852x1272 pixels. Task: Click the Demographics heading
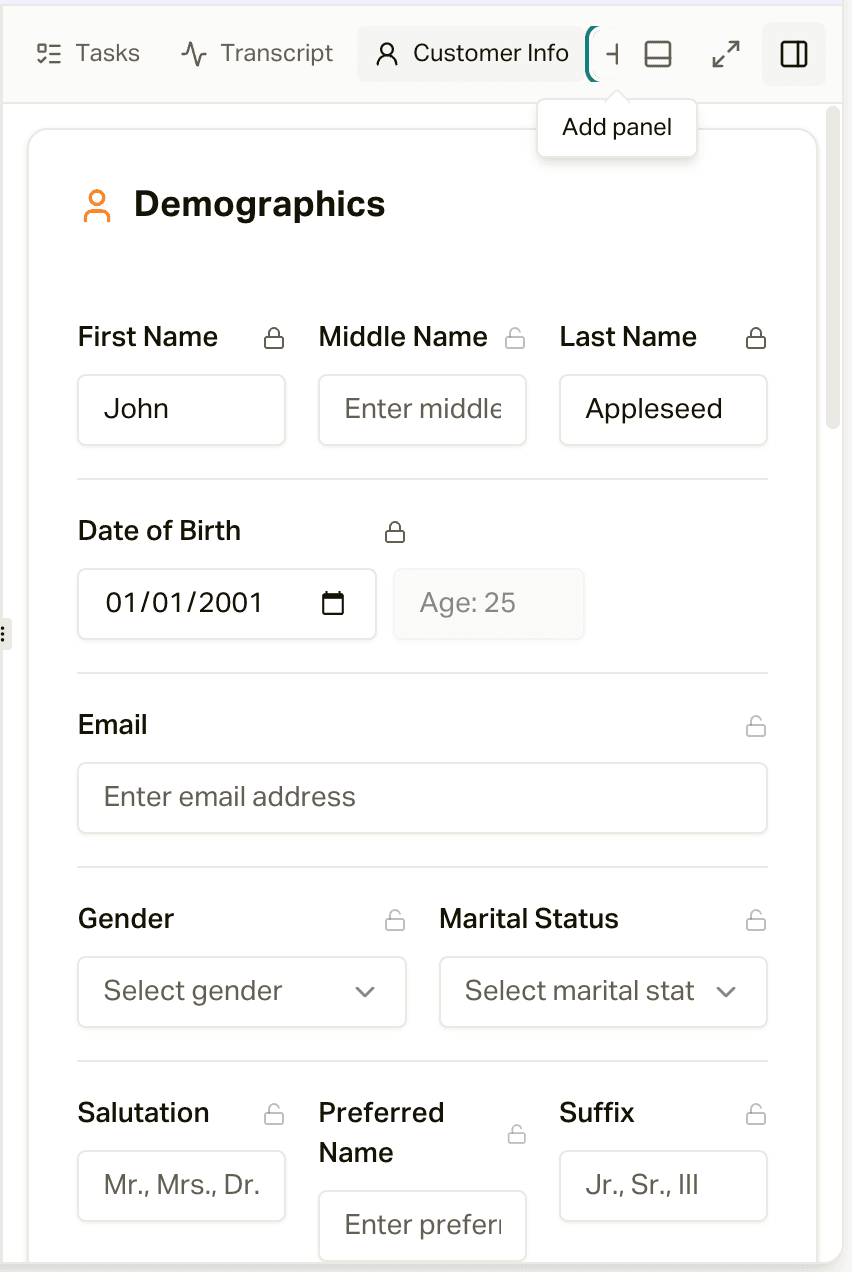coord(259,205)
